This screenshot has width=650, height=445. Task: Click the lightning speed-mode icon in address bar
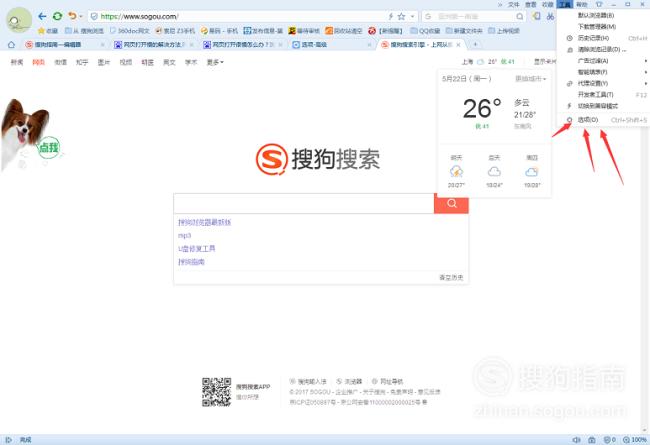pos(390,16)
